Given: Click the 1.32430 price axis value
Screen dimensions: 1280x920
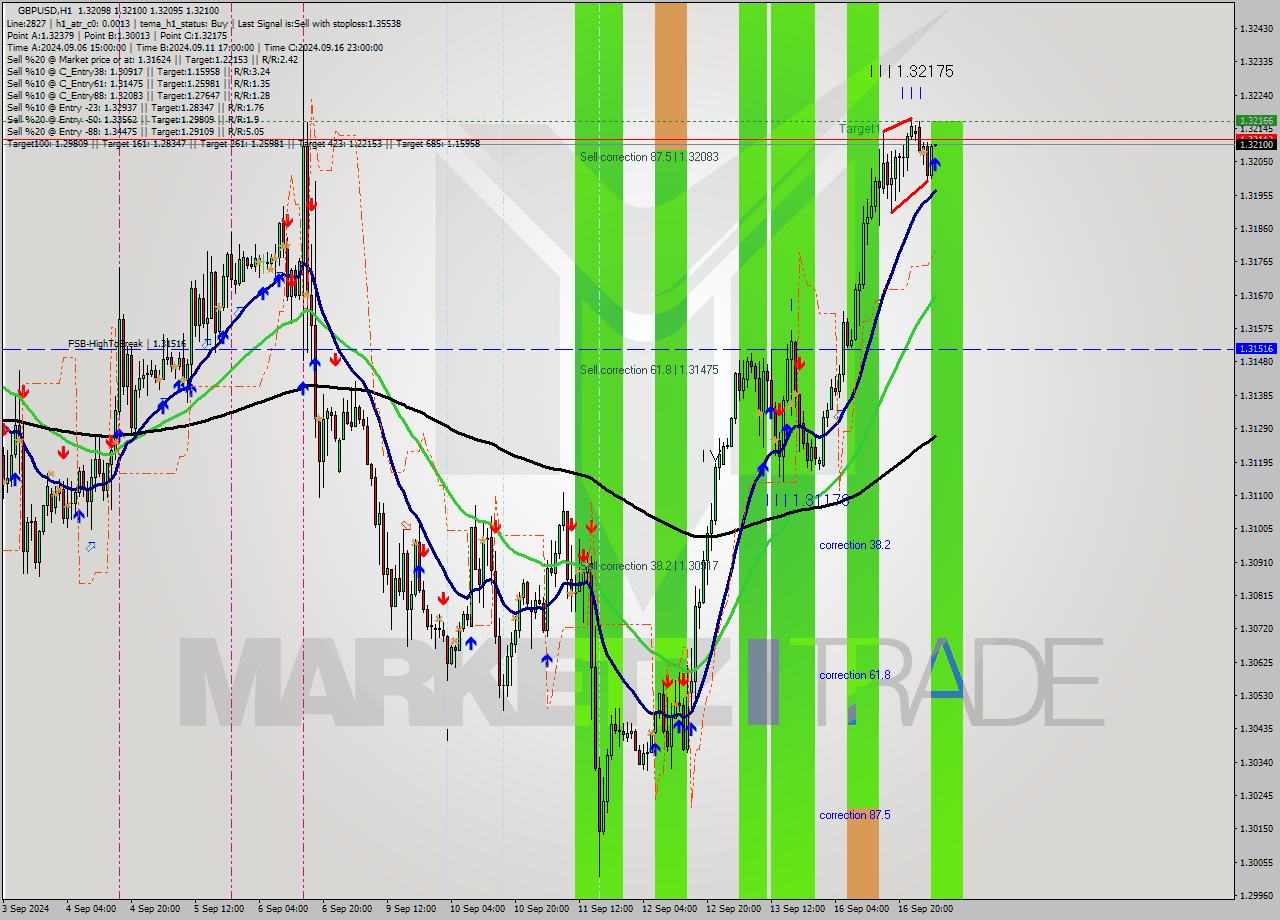Looking at the screenshot, I should click(x=1256, y=28).
